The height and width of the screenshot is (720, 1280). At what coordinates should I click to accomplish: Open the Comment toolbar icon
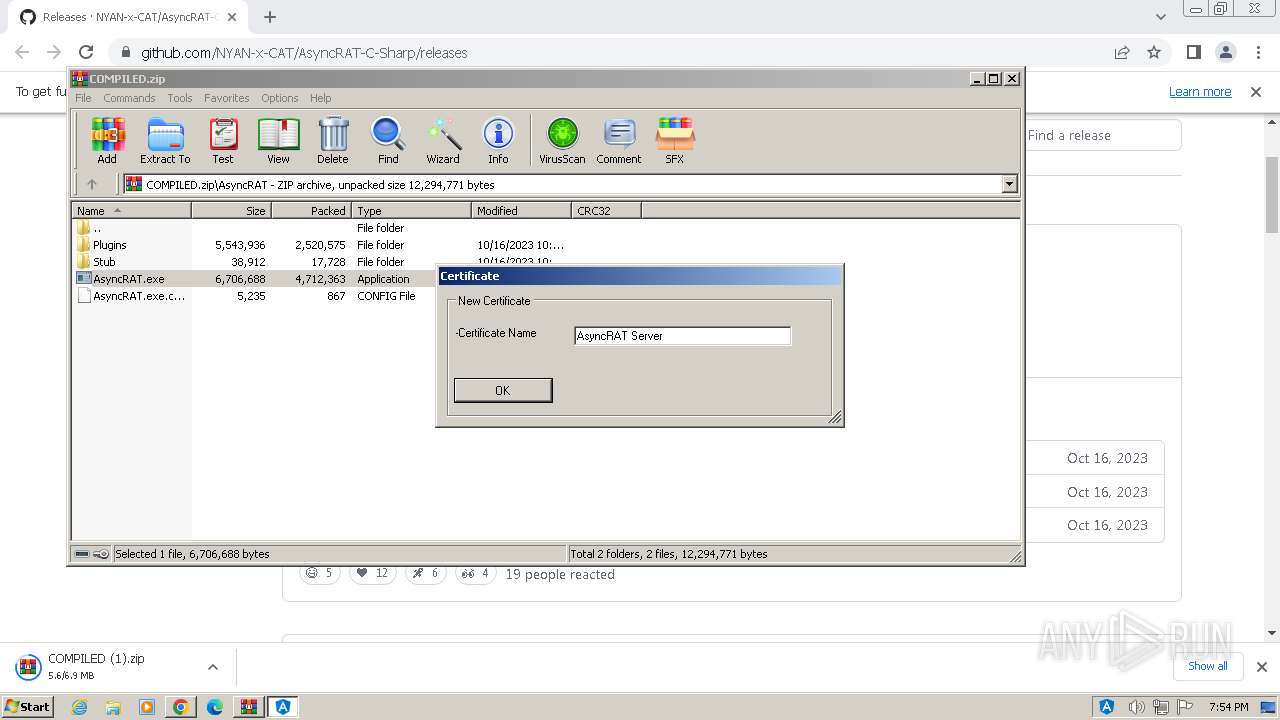click(x=619, y=140)
